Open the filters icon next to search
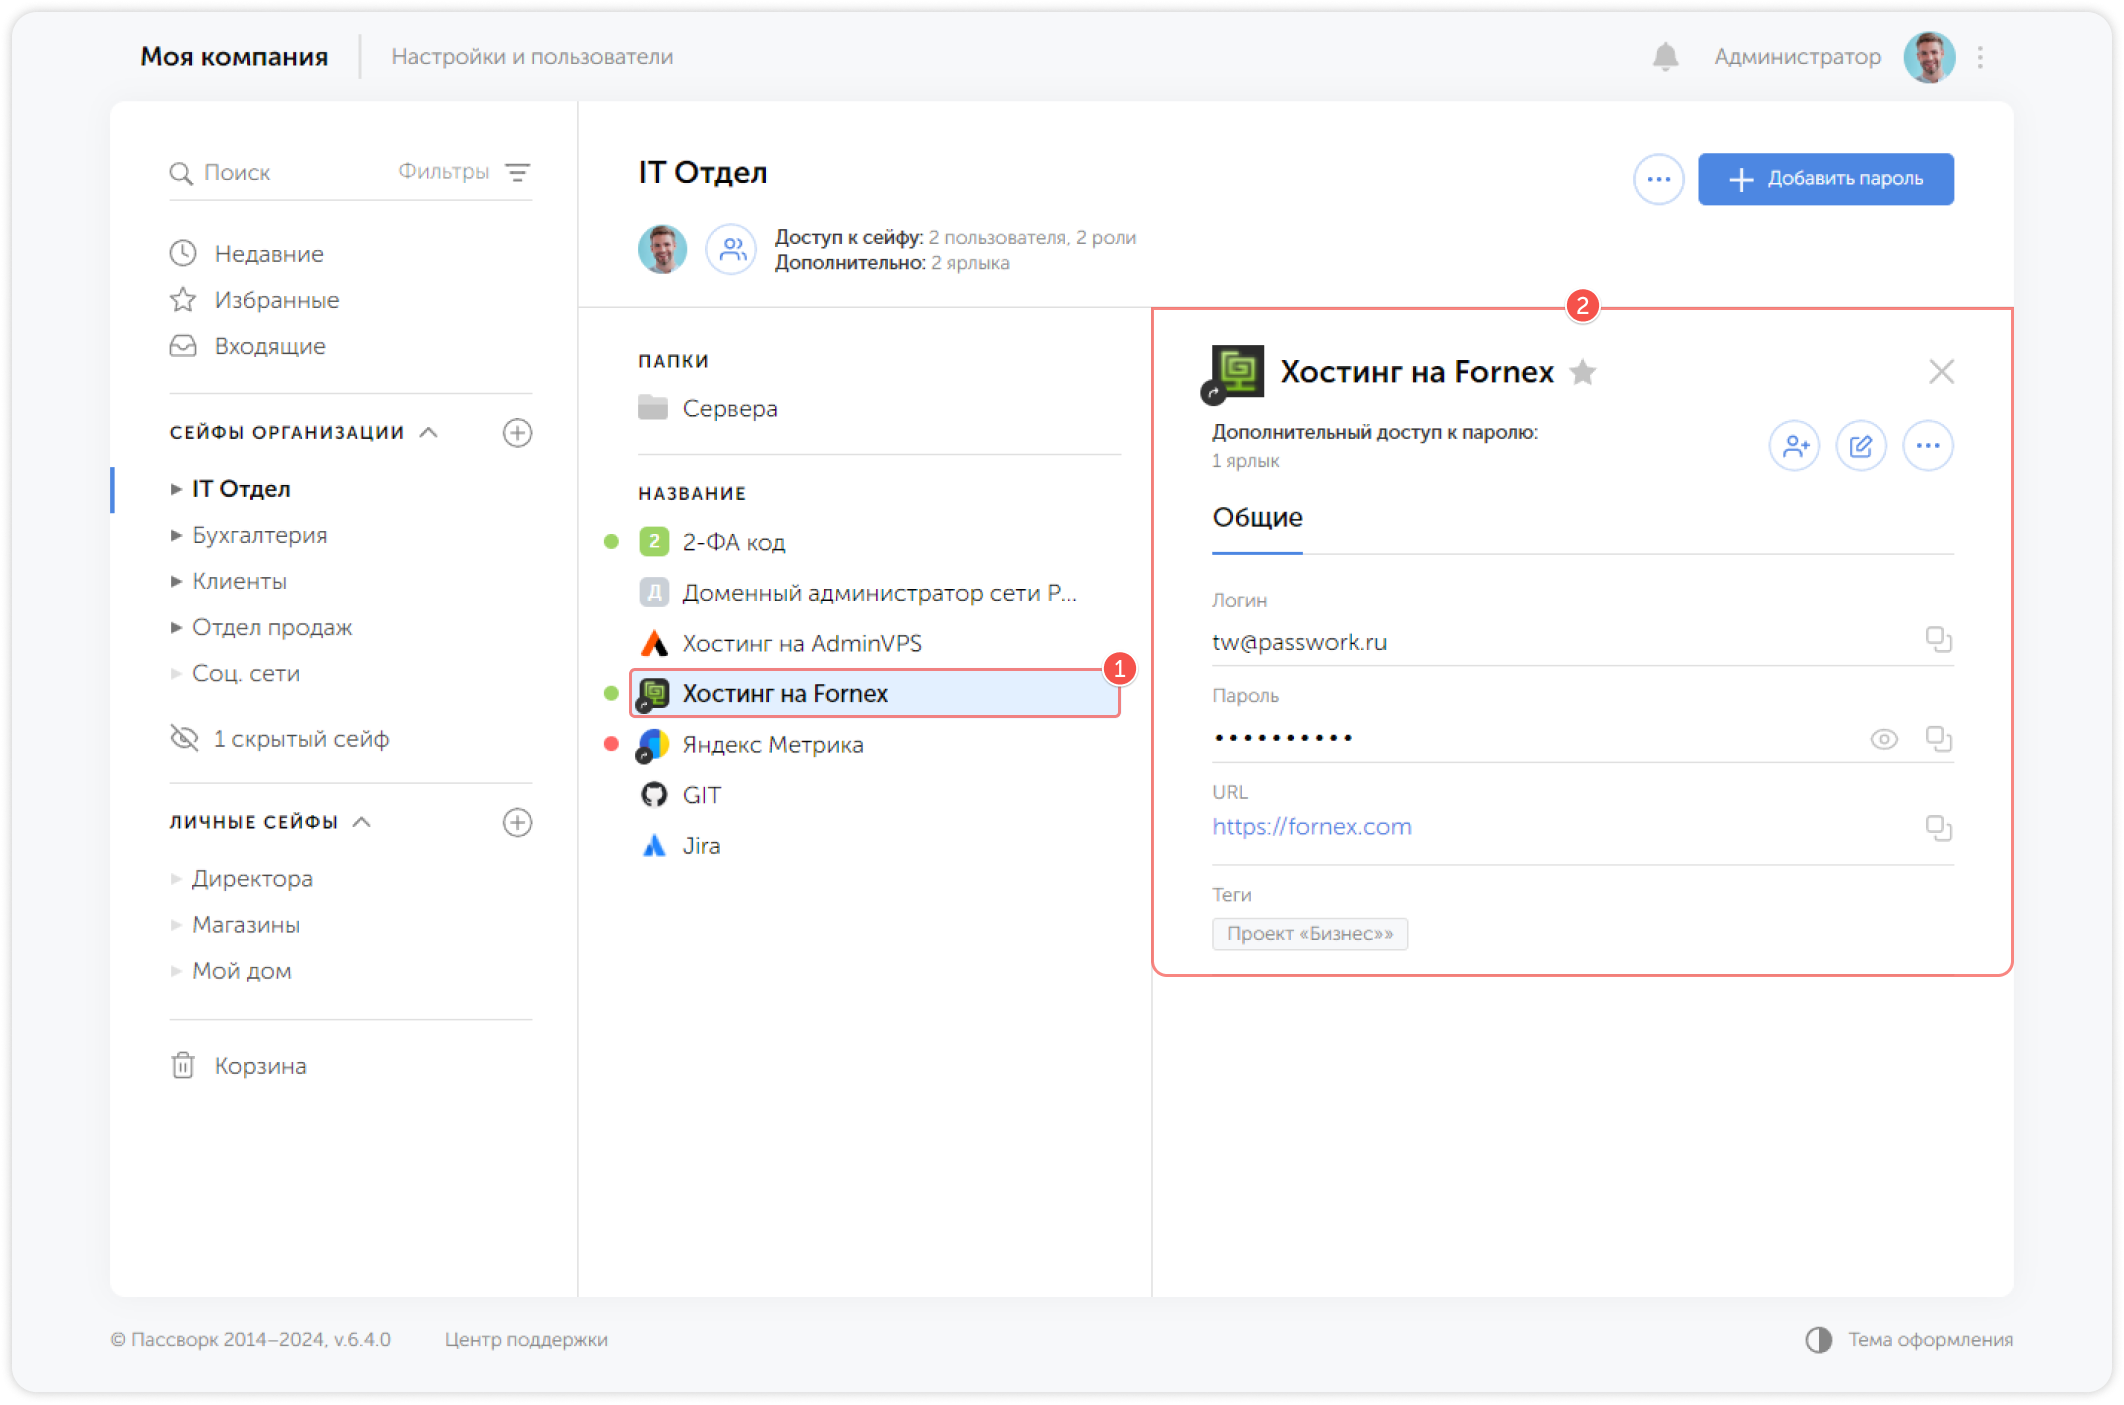Viewport: 2124px width, 1405px height. [517, 172]
